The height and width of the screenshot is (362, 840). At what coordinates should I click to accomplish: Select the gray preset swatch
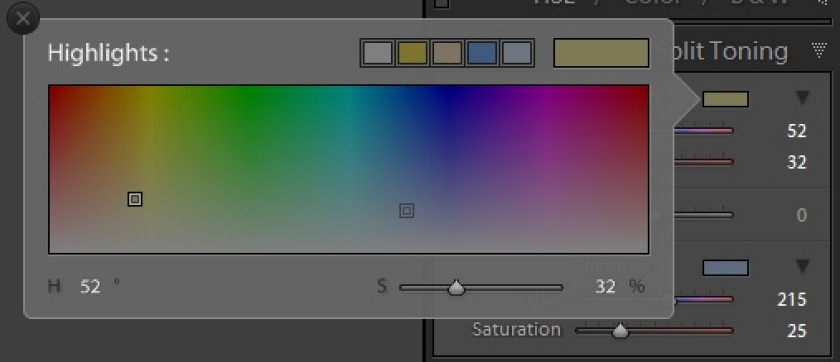click(377, 53)
